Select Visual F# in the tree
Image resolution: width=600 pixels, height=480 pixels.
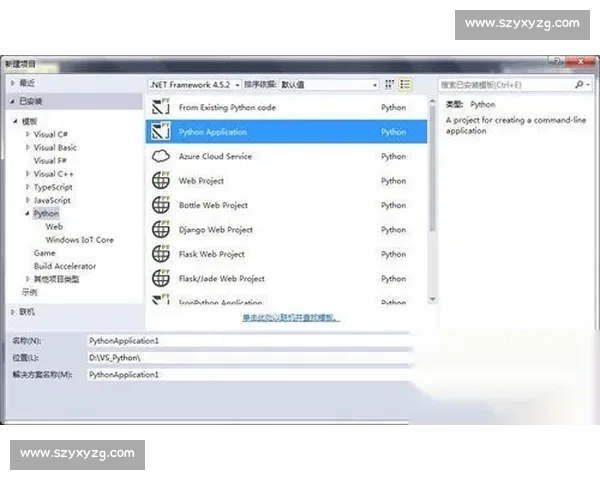coord(50,161)
